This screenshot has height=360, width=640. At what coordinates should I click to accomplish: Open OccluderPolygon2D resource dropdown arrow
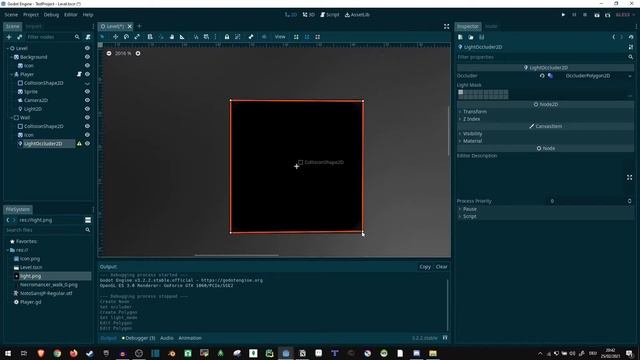pos(630,76)
